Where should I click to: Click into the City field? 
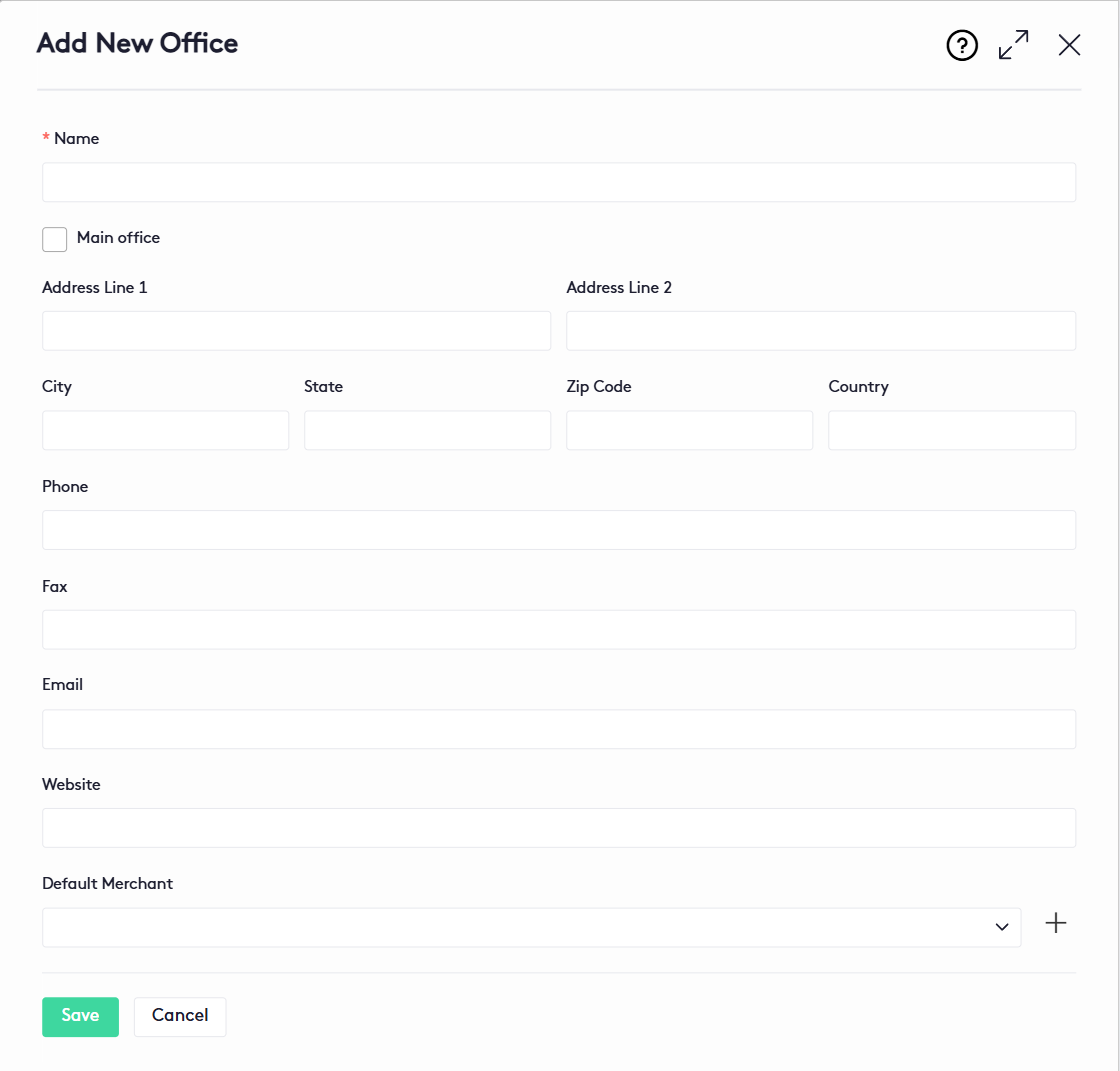click(x=166, y=430)
